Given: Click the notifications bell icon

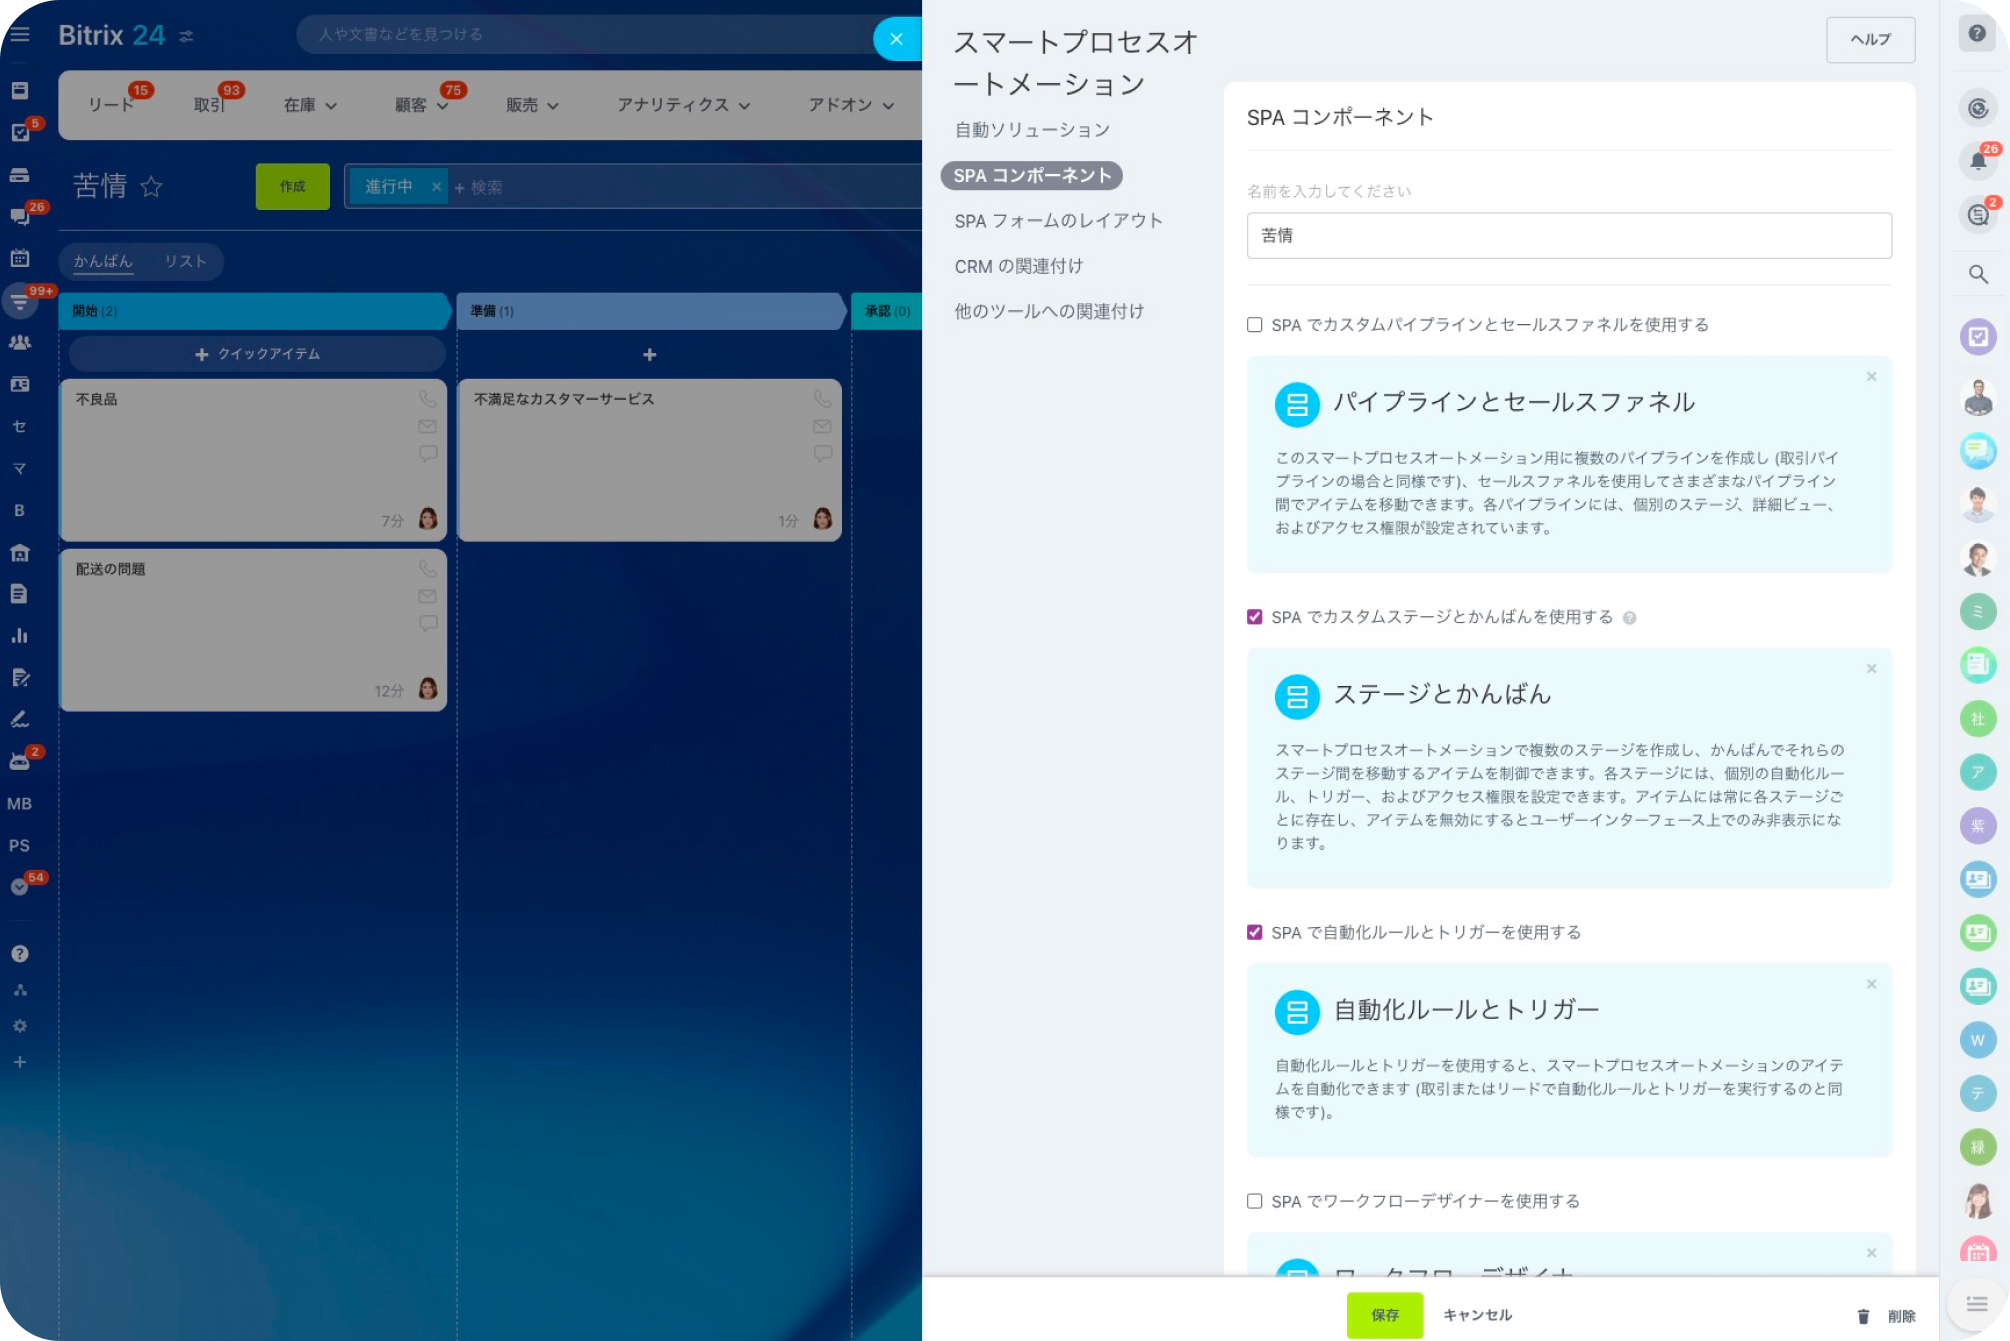Looking at the screenshot, I should pyautogui.click(x=1977, y=161).
